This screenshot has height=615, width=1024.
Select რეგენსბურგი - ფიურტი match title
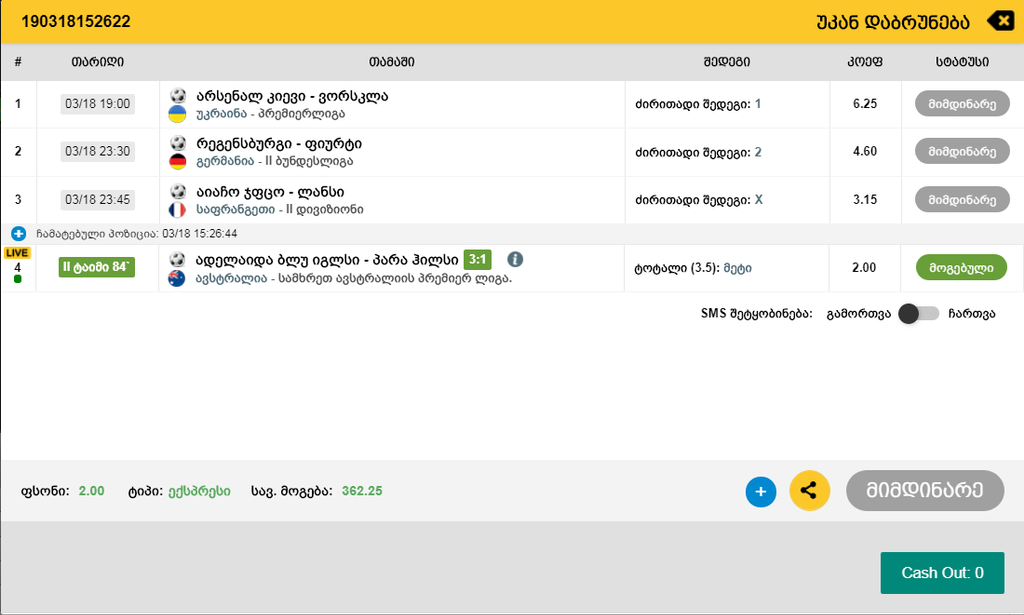(x=279, y=144)
